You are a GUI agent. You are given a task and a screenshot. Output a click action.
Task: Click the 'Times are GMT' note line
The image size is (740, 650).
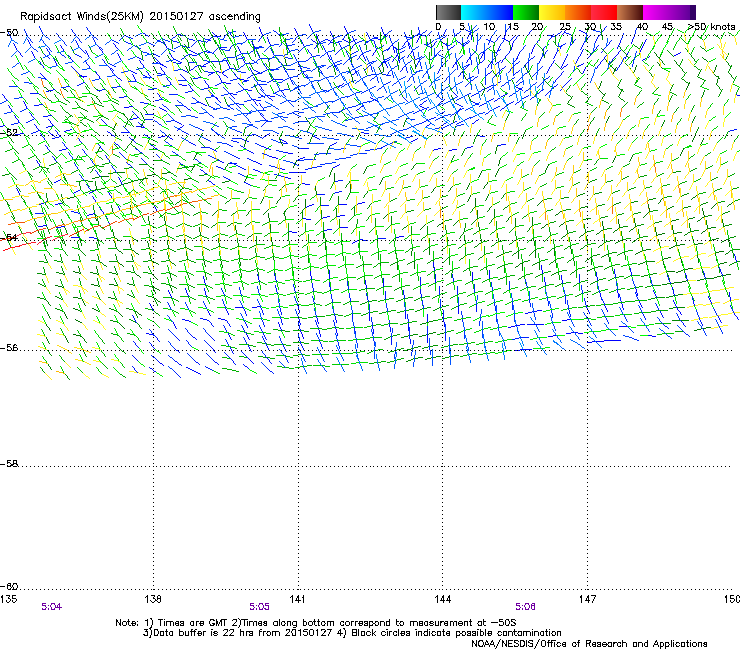[316, 623]
